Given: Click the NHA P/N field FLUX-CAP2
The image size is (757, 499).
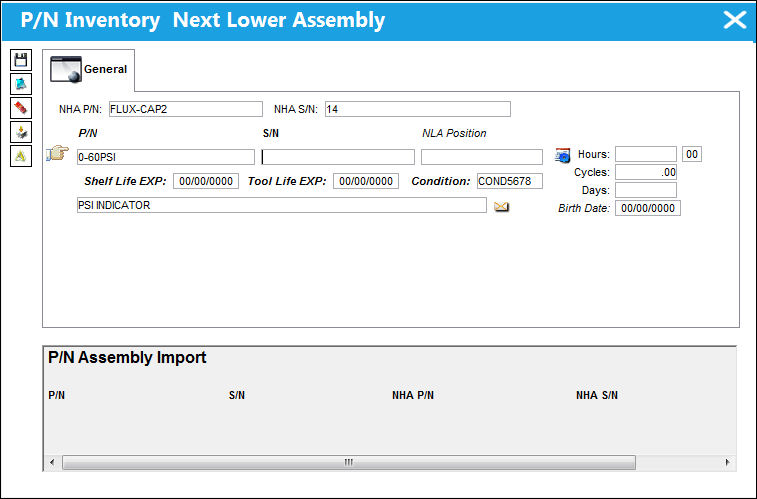Looking at the screenshot, I should pos(186,109).
